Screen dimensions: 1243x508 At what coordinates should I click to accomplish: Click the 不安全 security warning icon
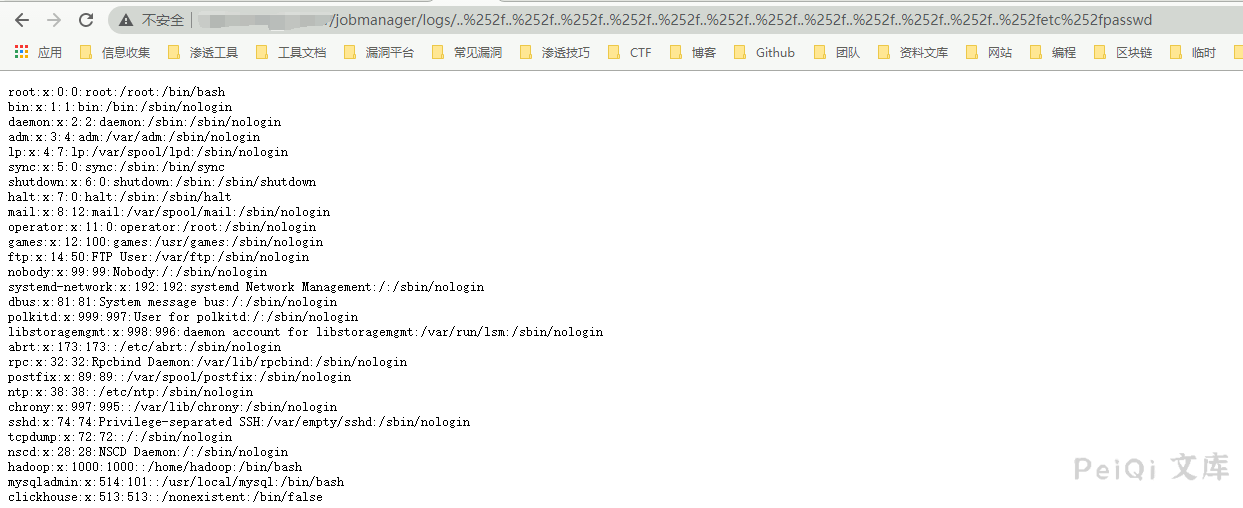pos(126,20)
